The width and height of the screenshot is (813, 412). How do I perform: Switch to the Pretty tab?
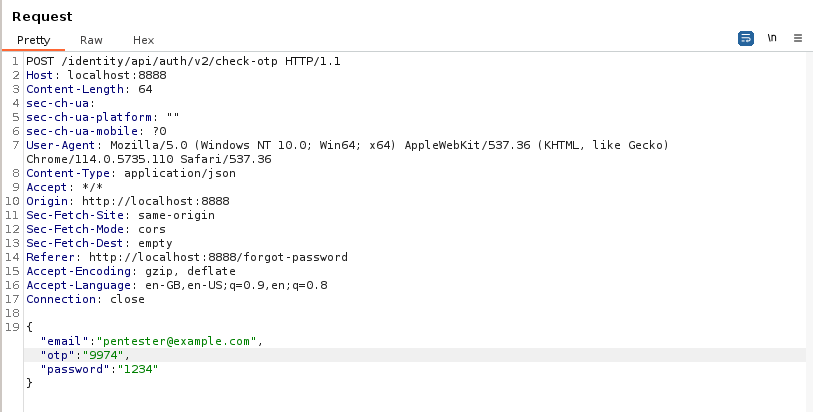[33, 40]
